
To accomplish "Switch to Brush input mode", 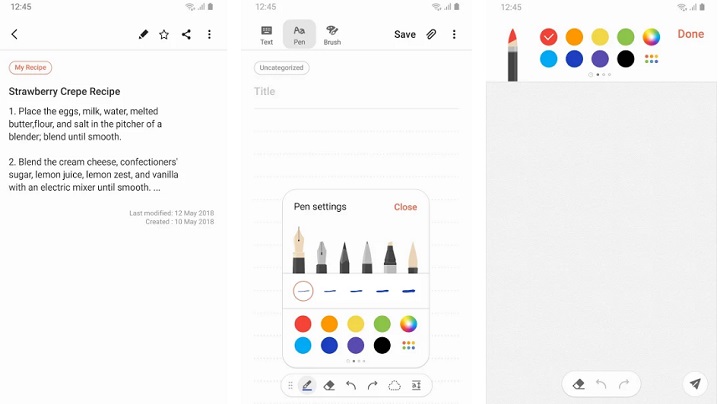I will (332, 35).
